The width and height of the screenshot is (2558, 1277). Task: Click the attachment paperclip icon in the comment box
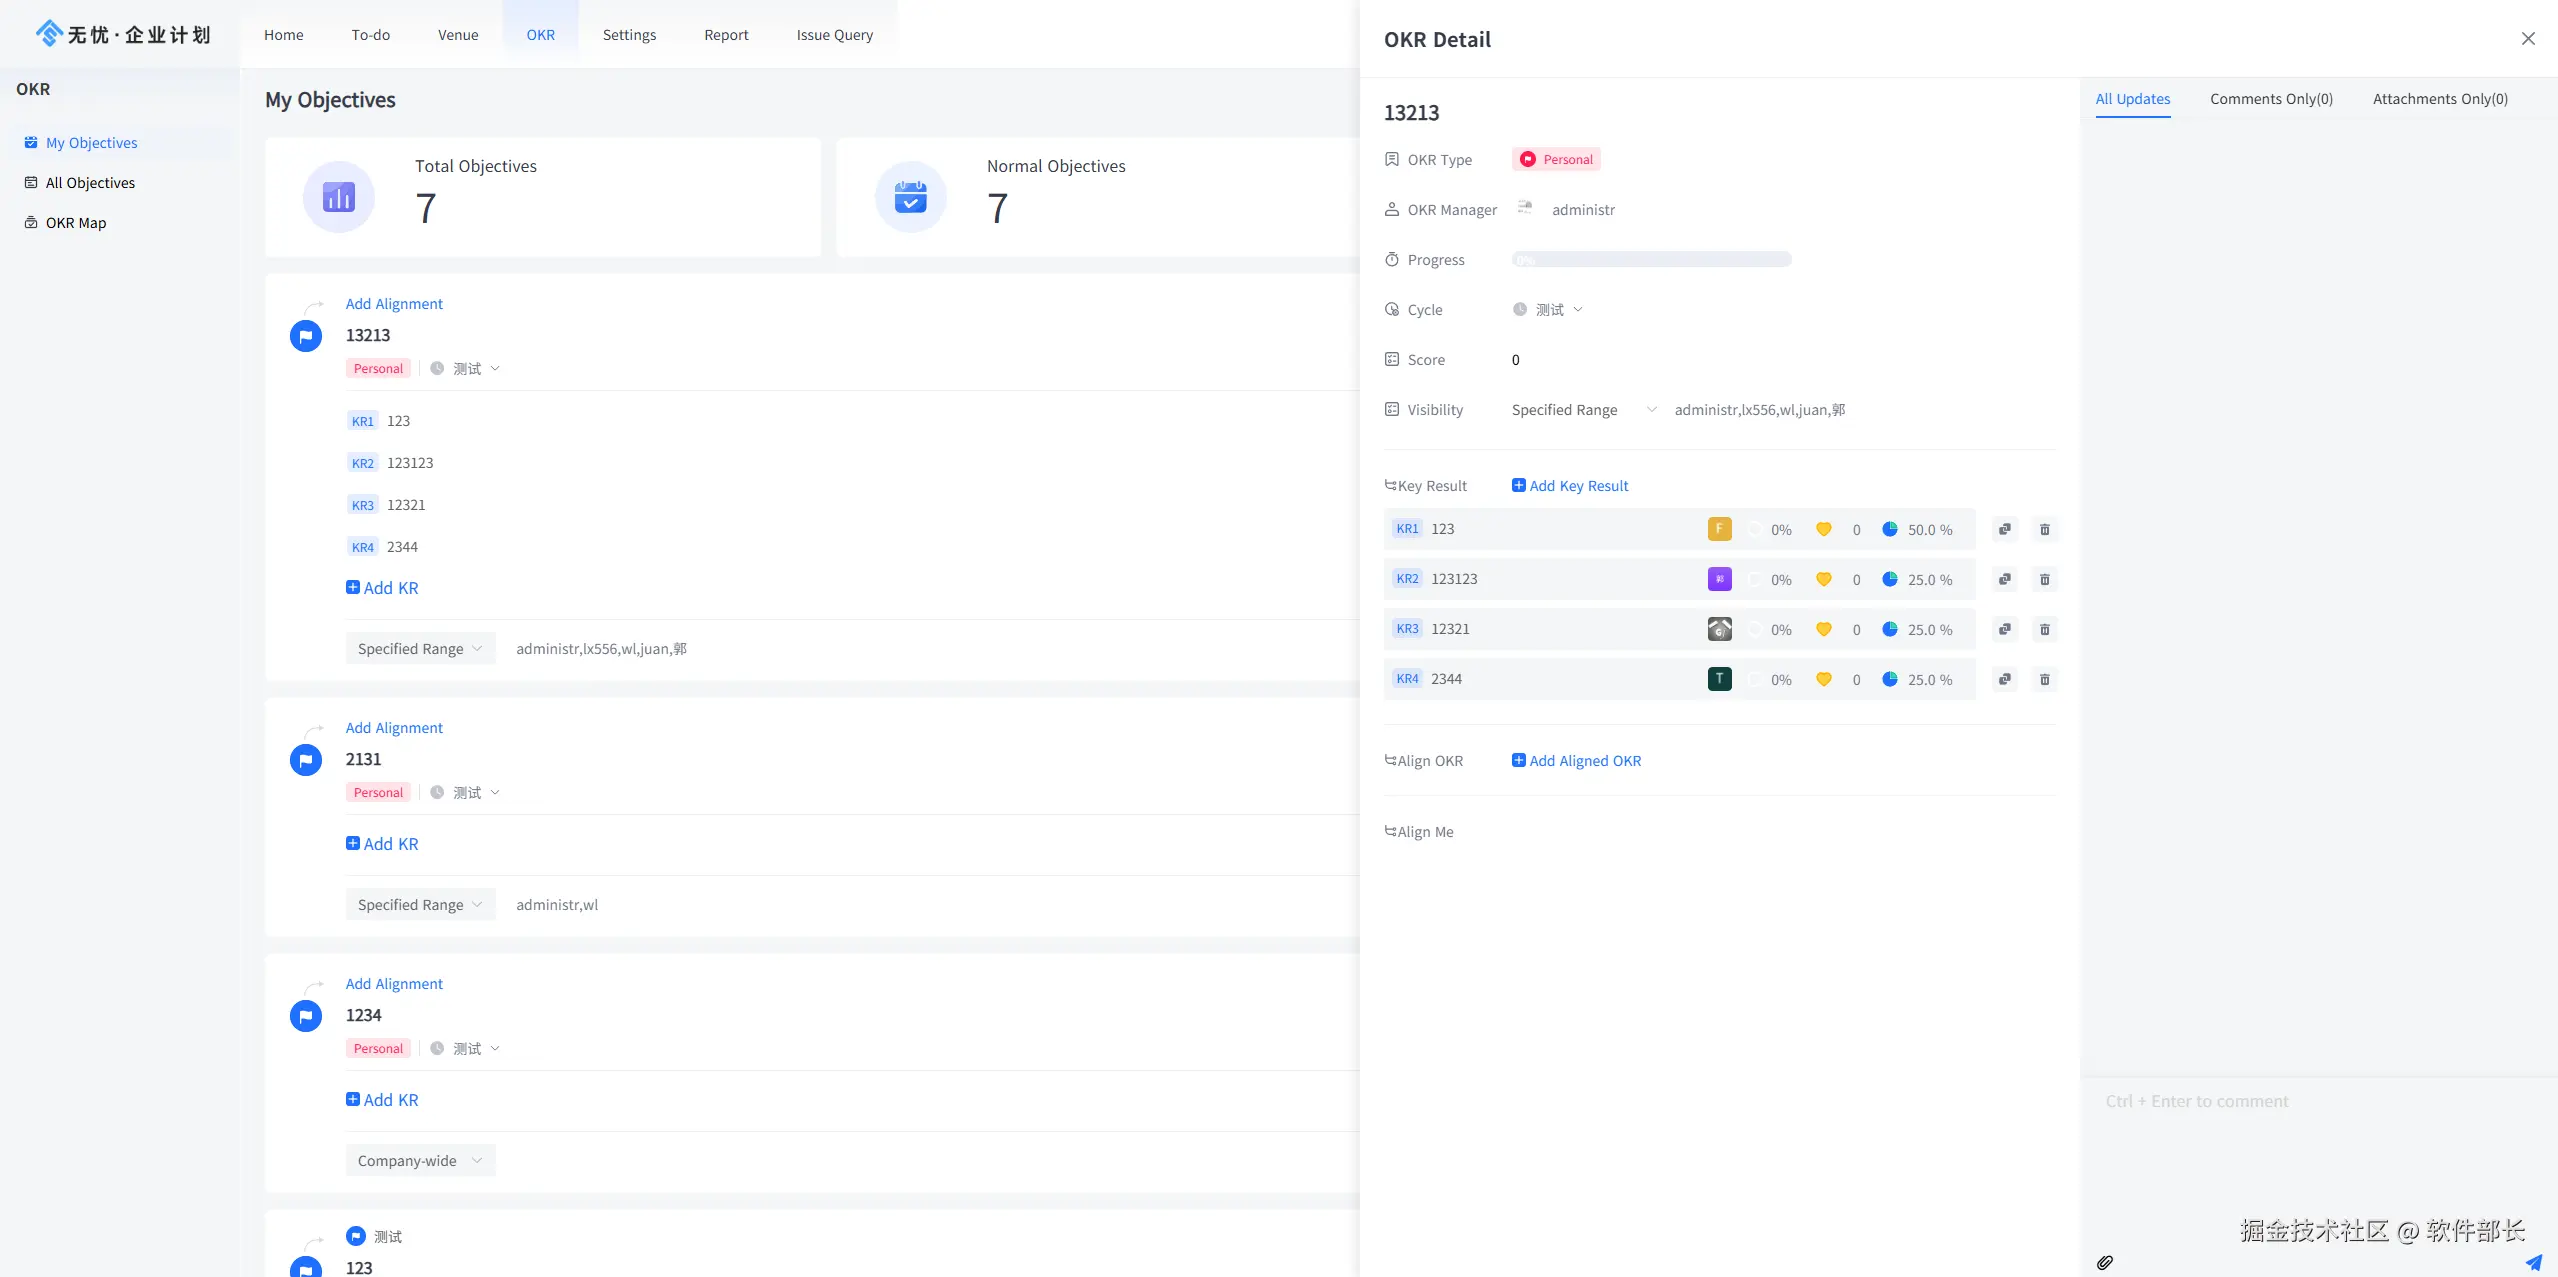click(x=2104, y=1262)
